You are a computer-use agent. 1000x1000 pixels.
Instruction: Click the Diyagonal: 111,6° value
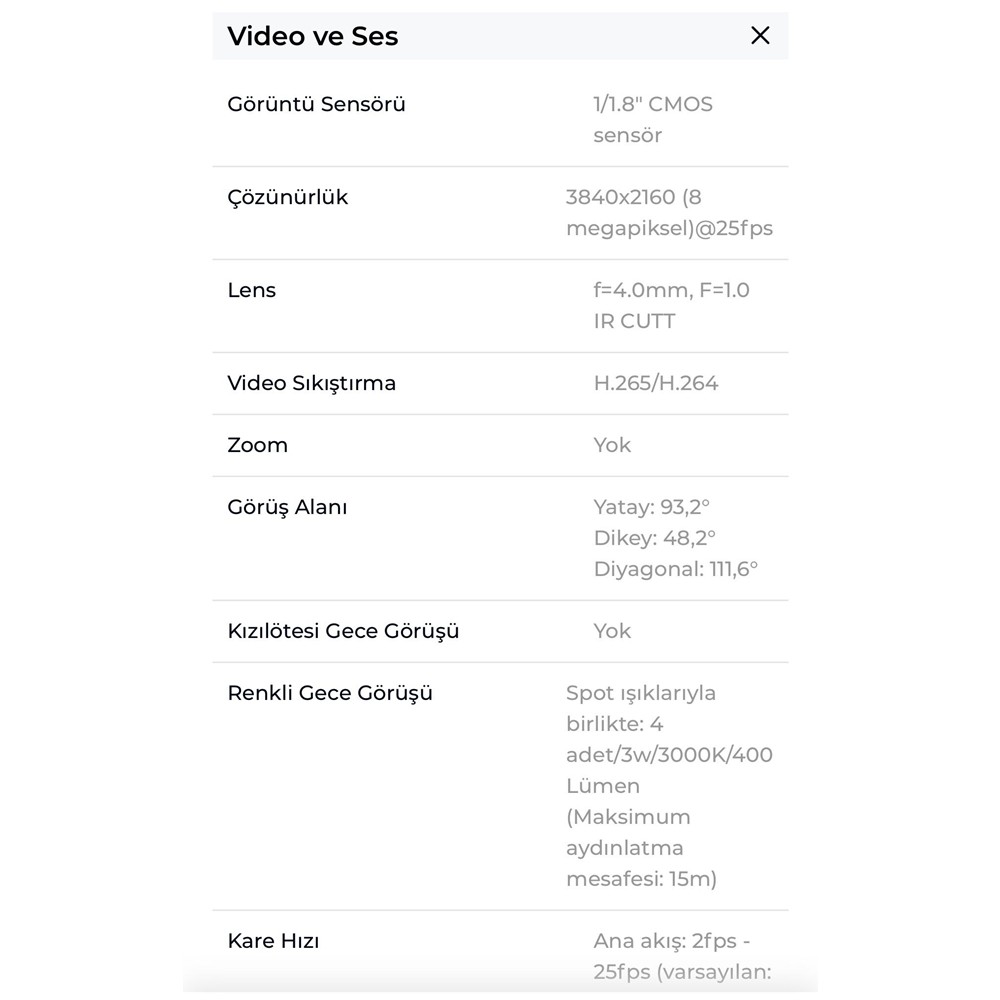(676, 569)
